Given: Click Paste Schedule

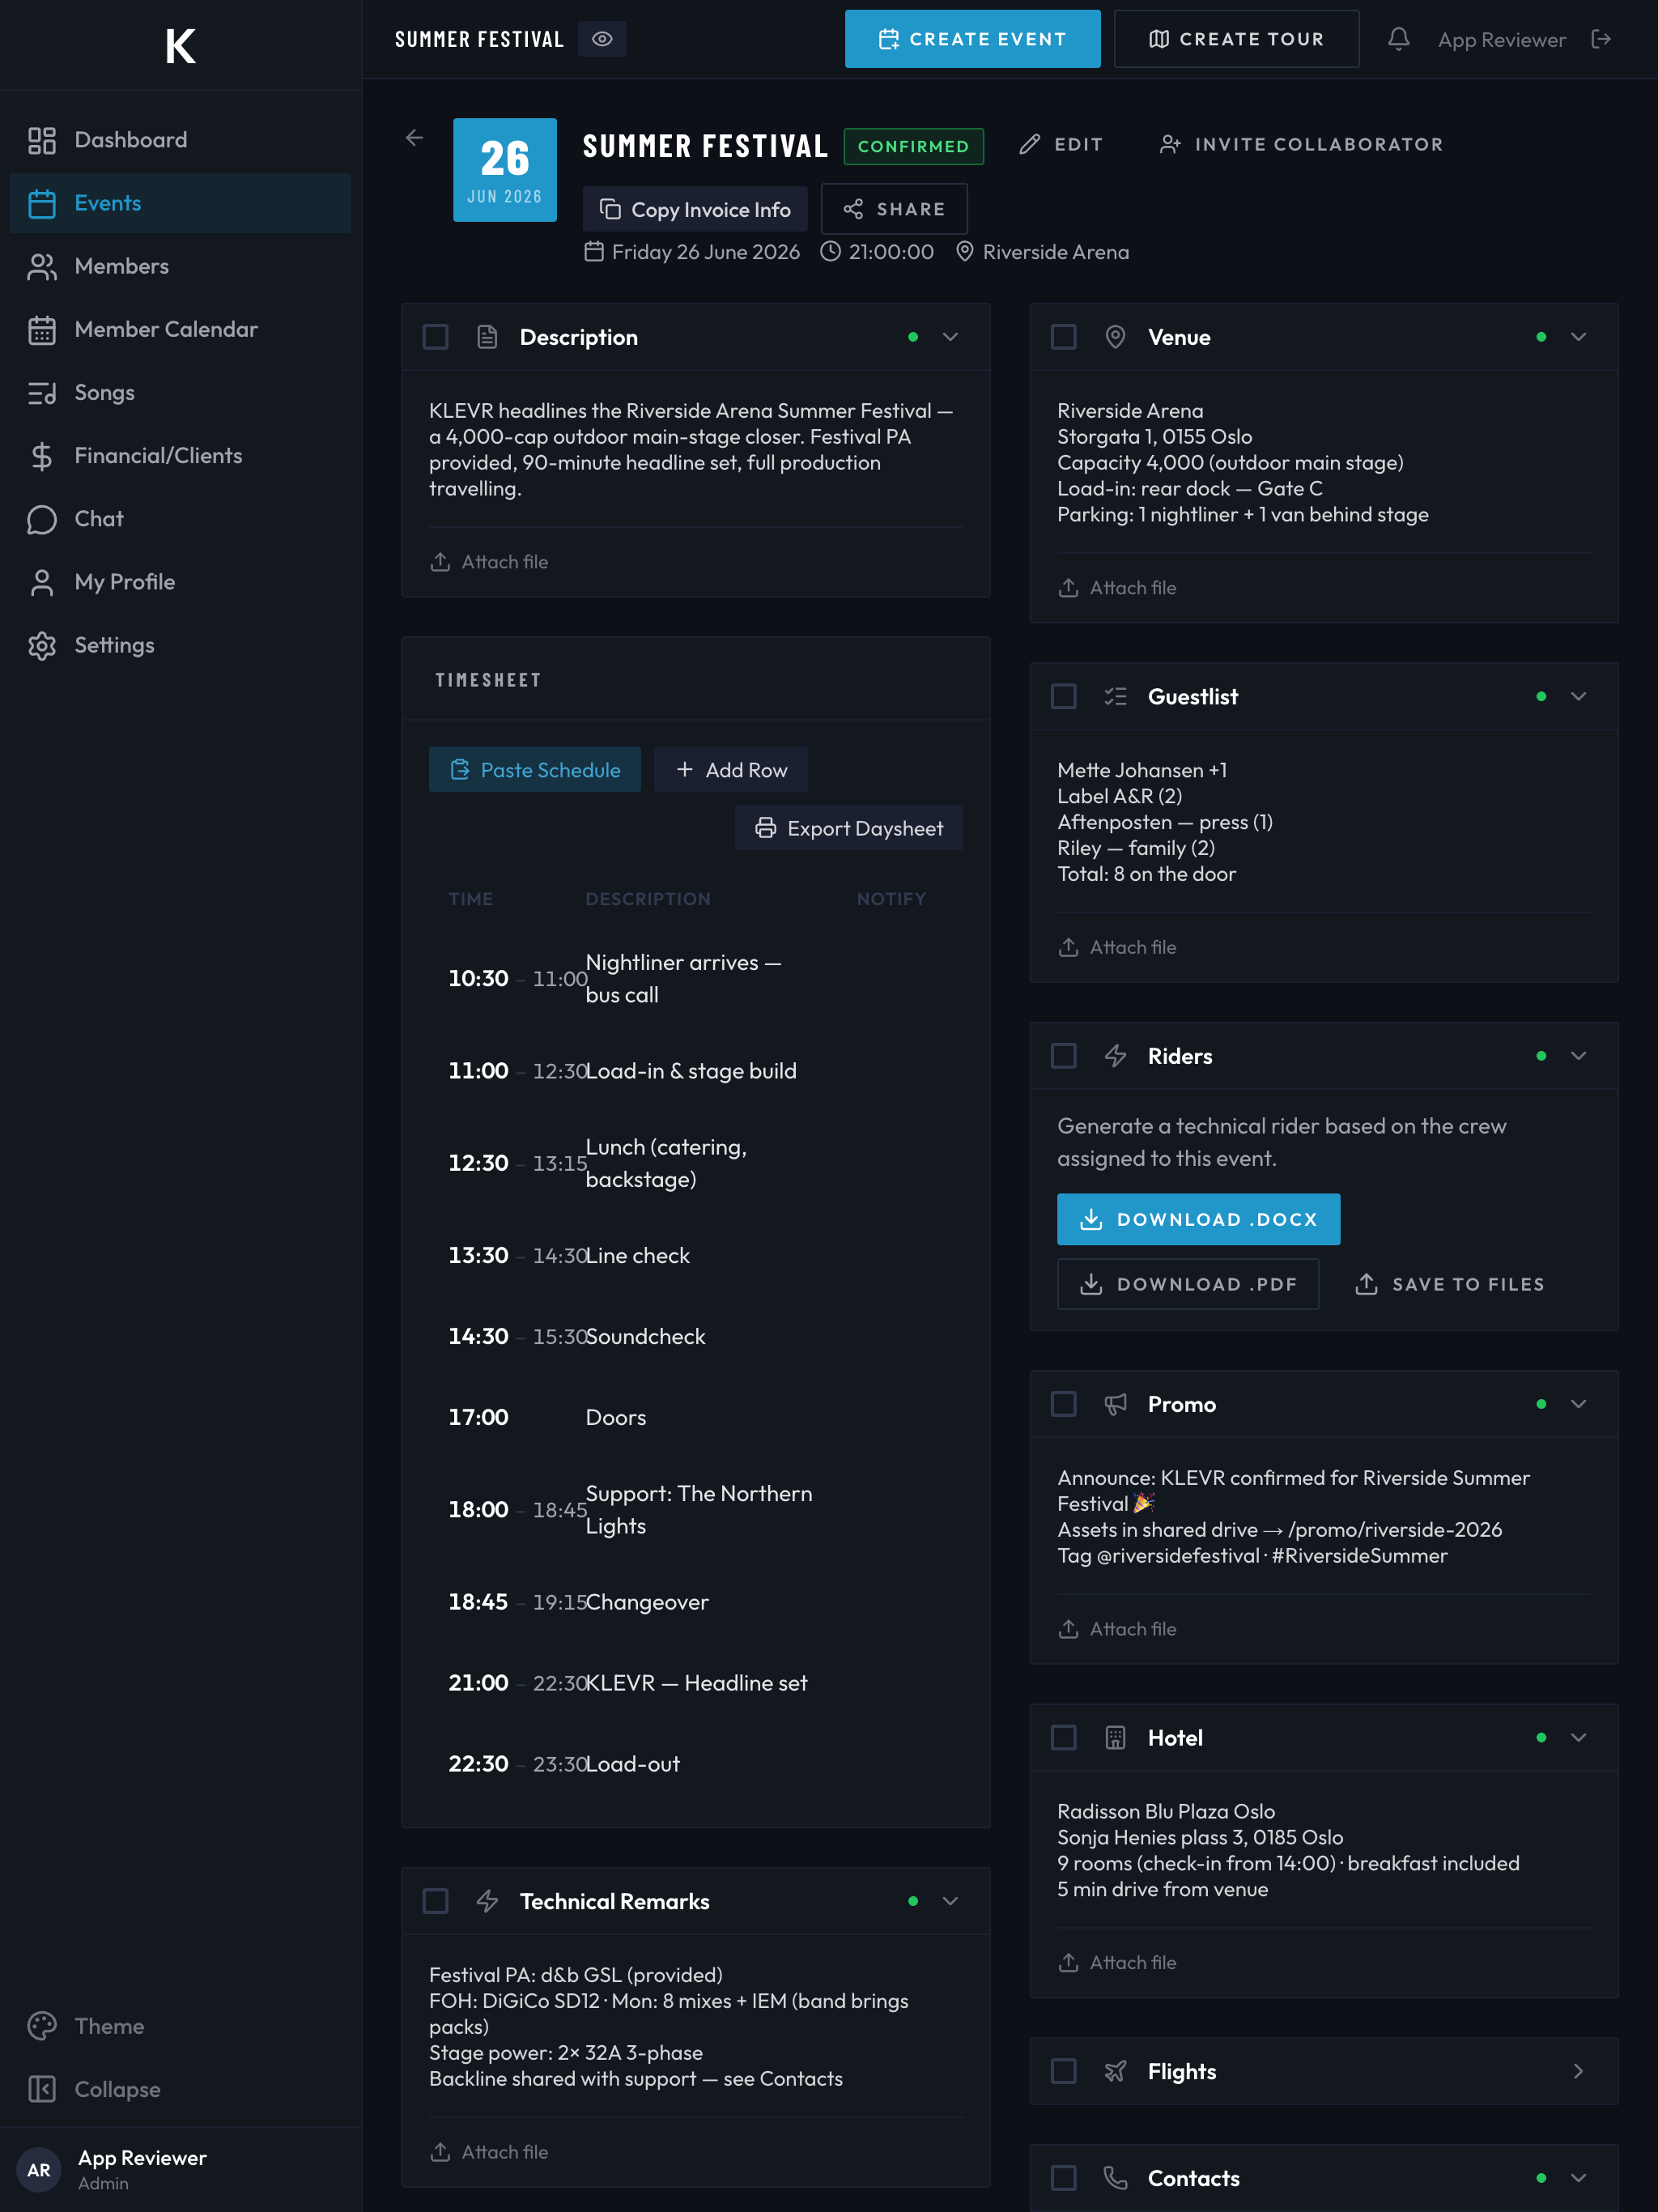Looking at the screenshot, I should click(x=535, y=770).
